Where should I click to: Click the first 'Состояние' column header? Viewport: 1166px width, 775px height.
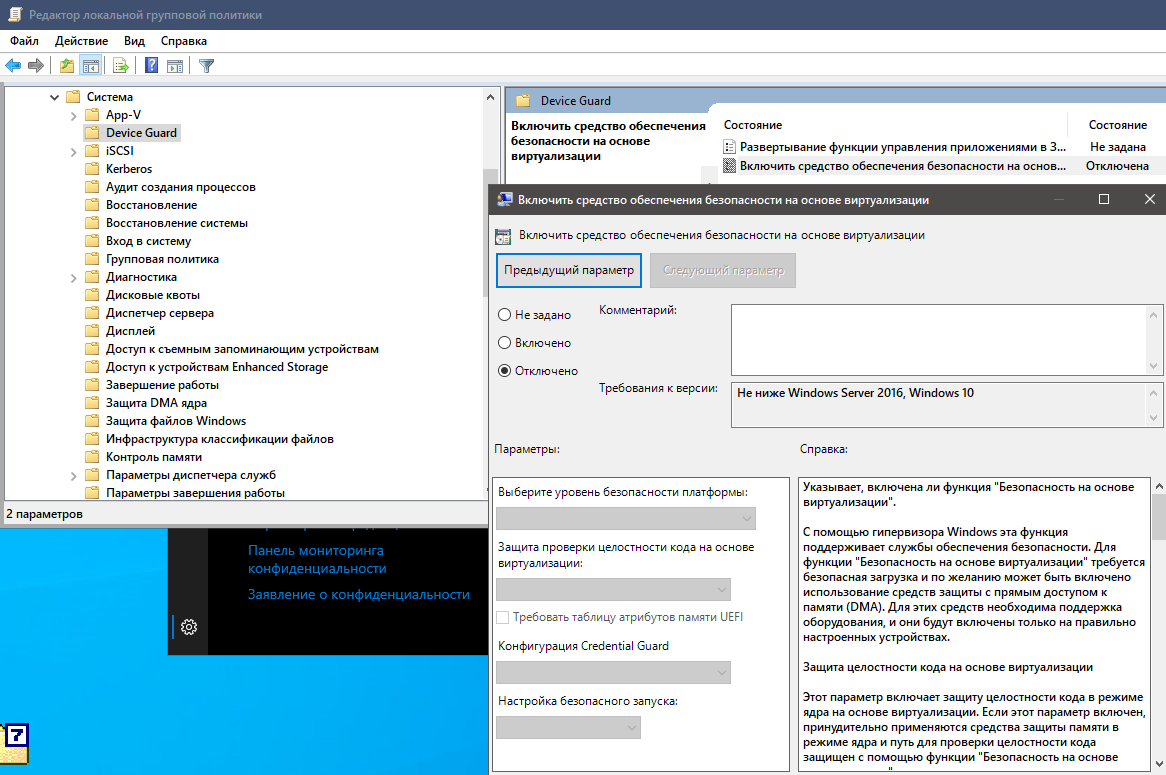coord(753,125)
